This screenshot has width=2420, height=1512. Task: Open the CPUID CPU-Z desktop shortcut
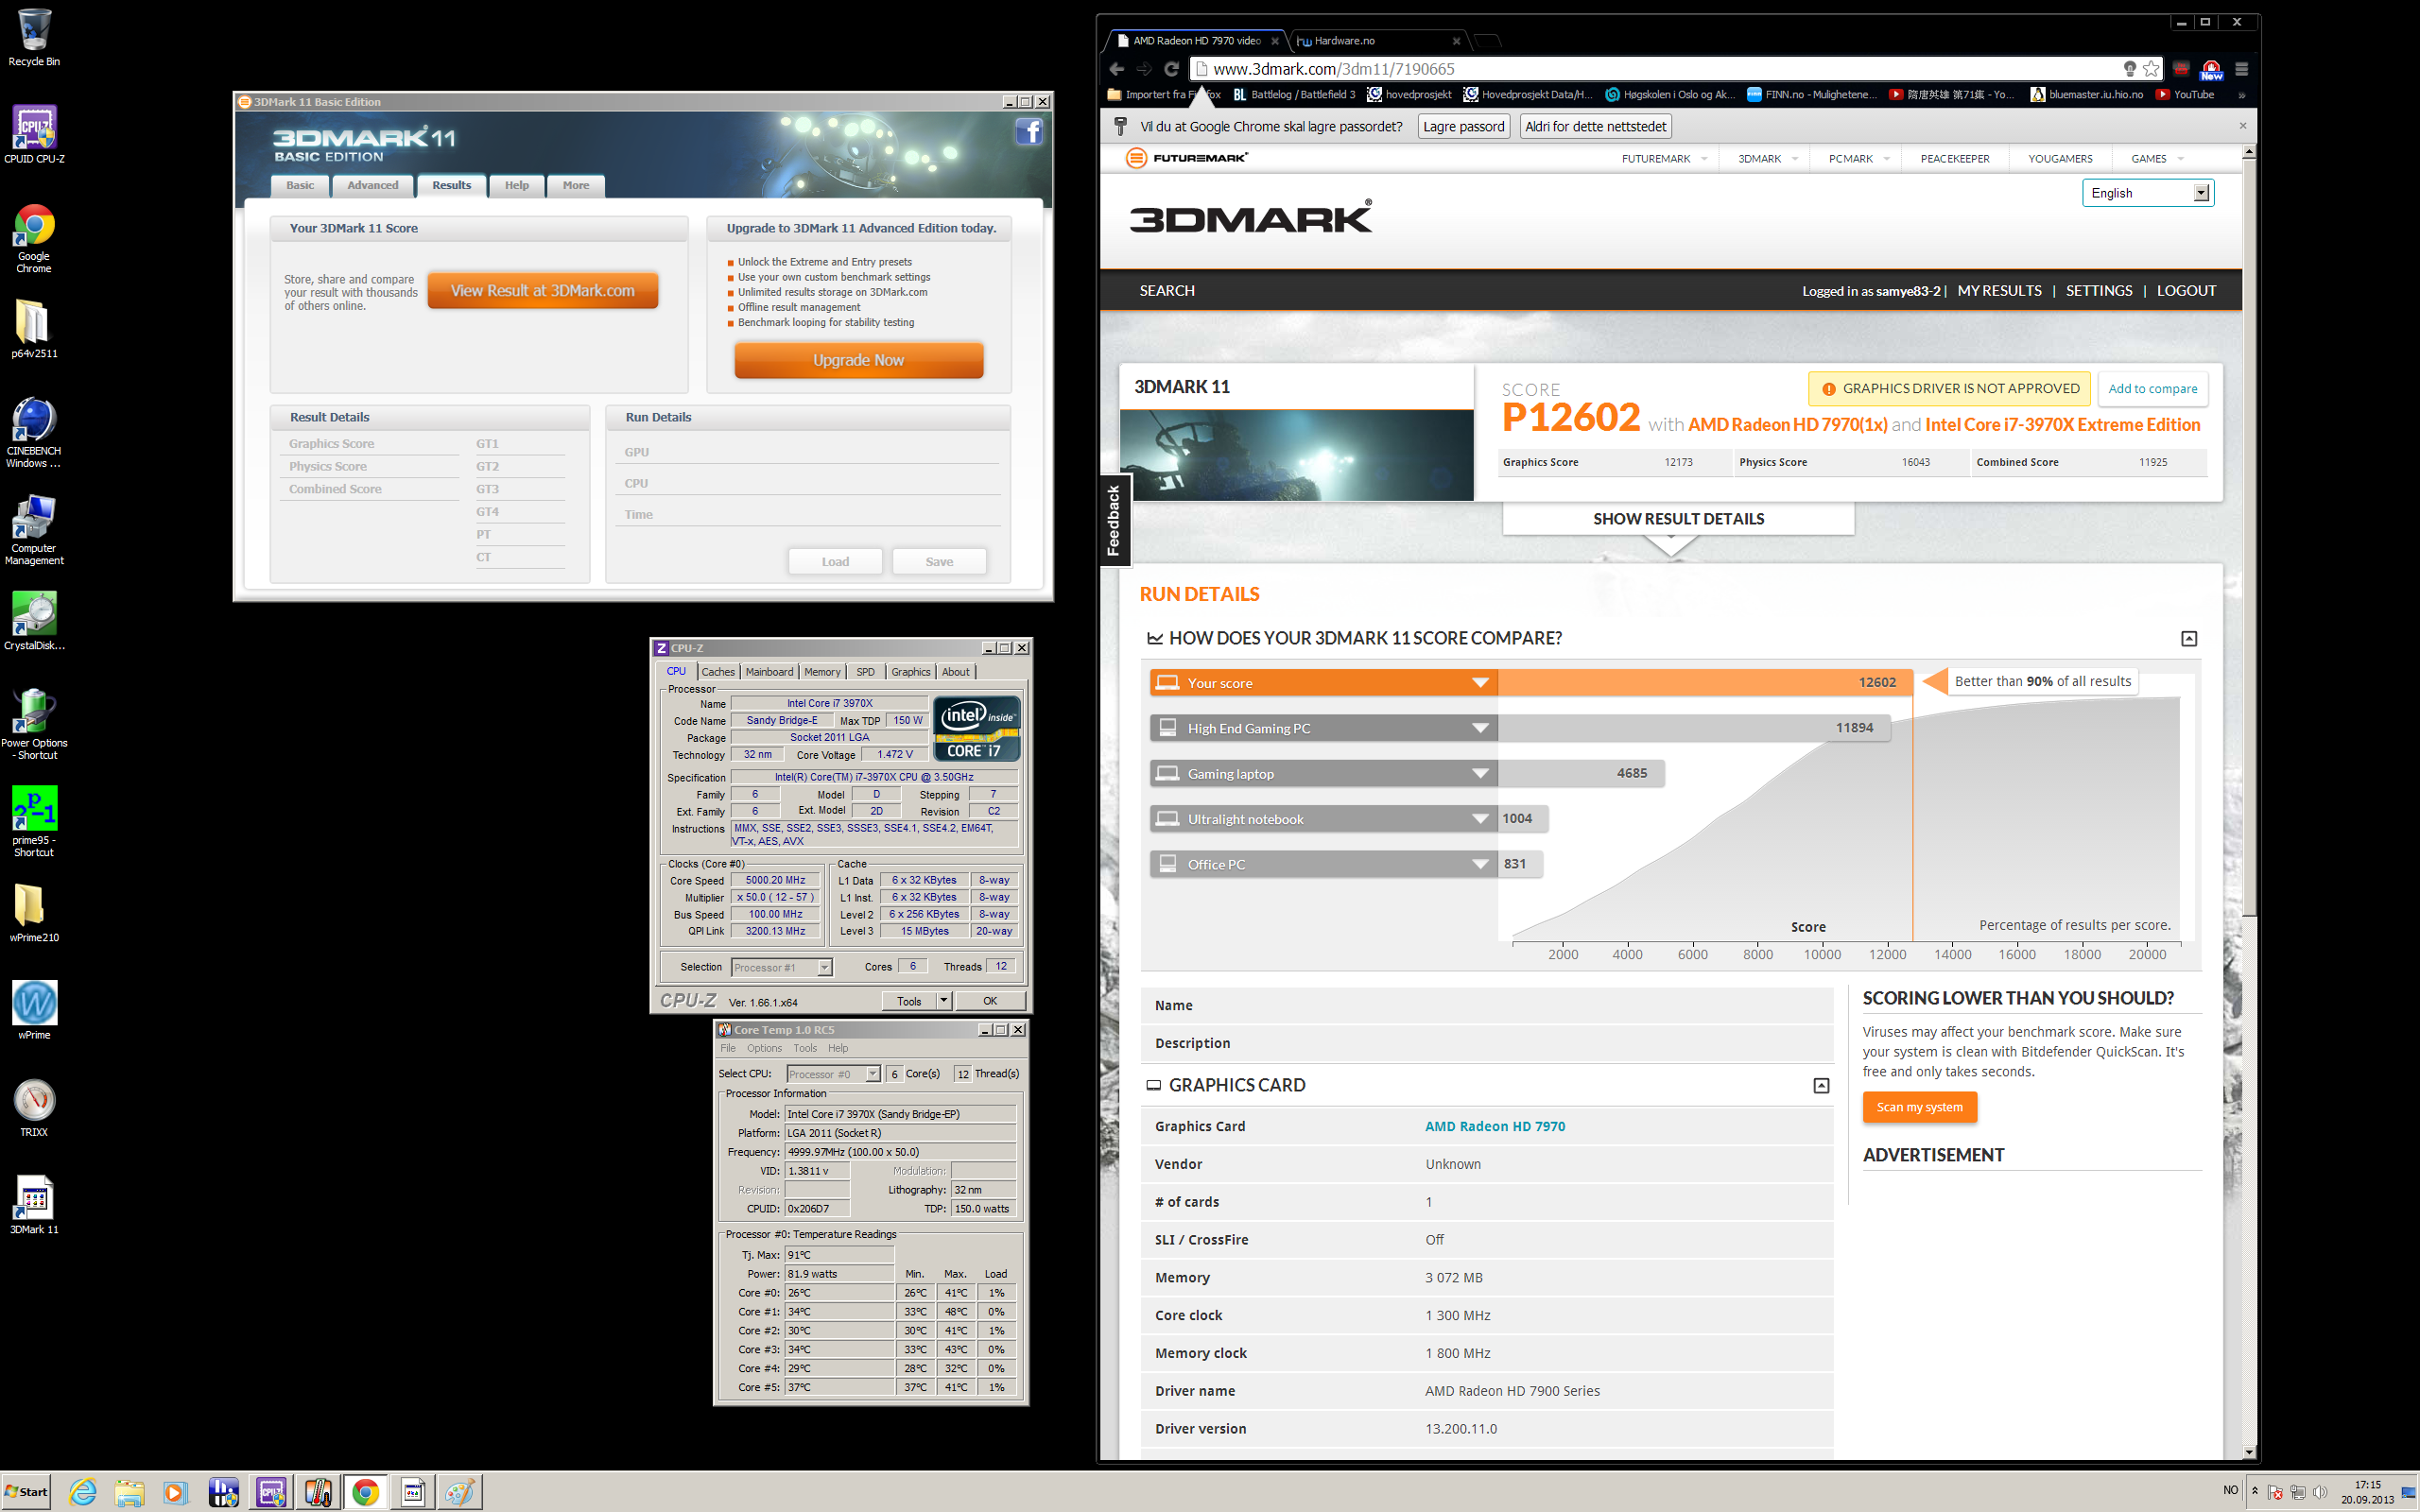34,134
